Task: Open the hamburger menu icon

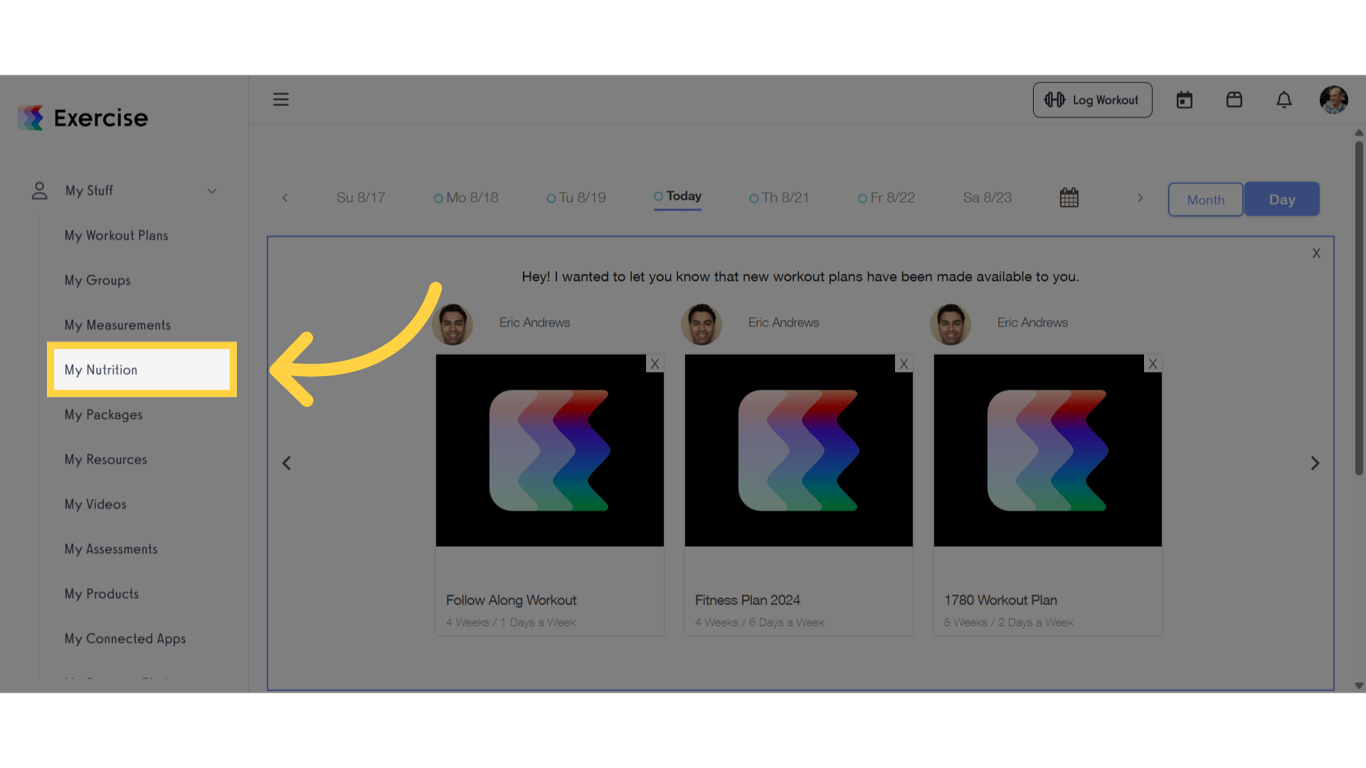Action: (281, 99)
